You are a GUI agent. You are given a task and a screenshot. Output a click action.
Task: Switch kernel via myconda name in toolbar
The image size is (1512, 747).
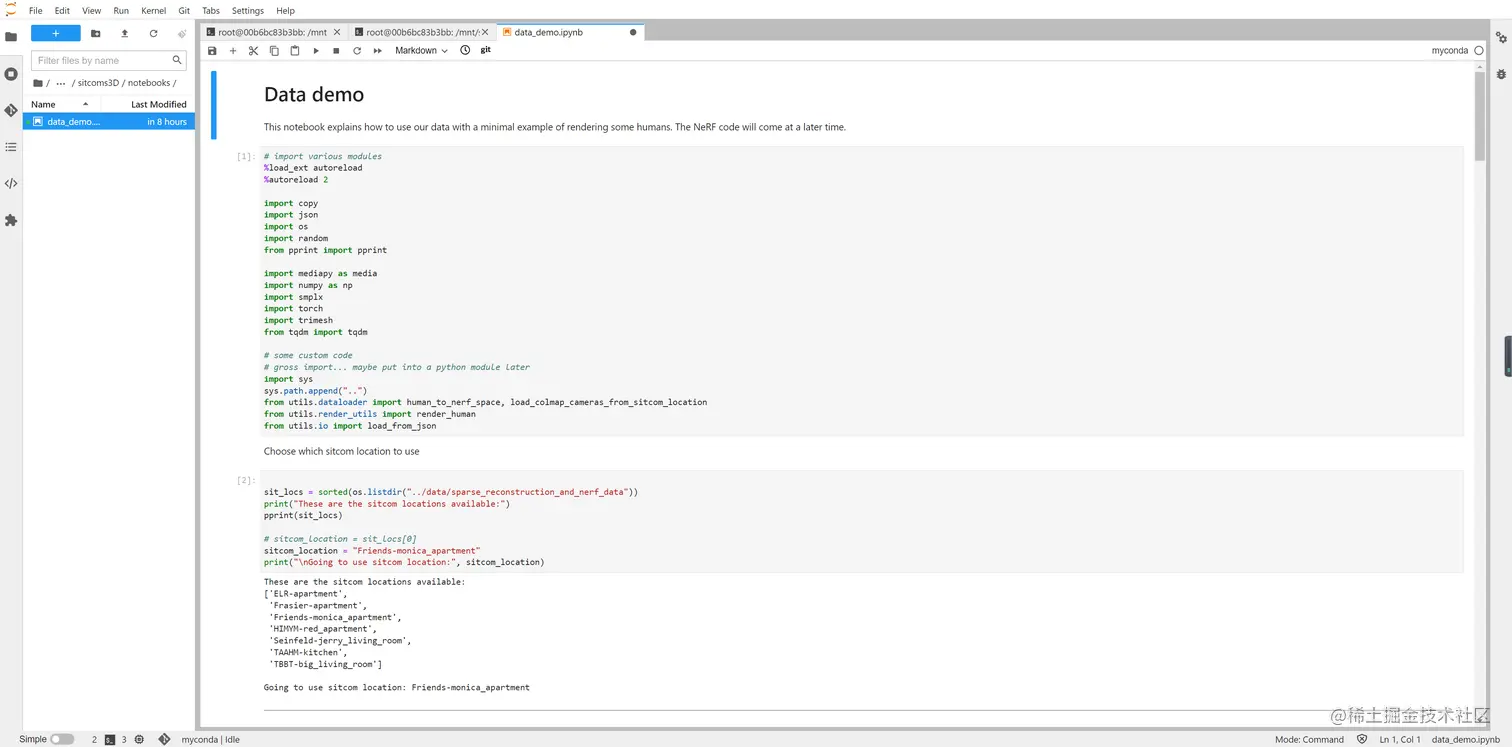coord(1449,51)
